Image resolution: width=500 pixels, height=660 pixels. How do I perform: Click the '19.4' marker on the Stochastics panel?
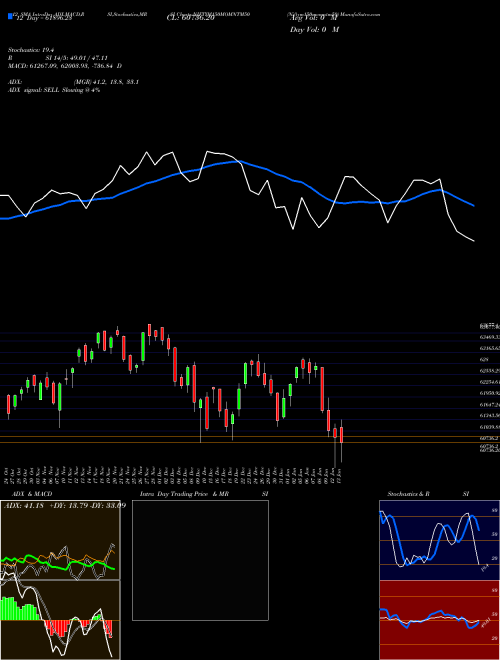[484, 568]
